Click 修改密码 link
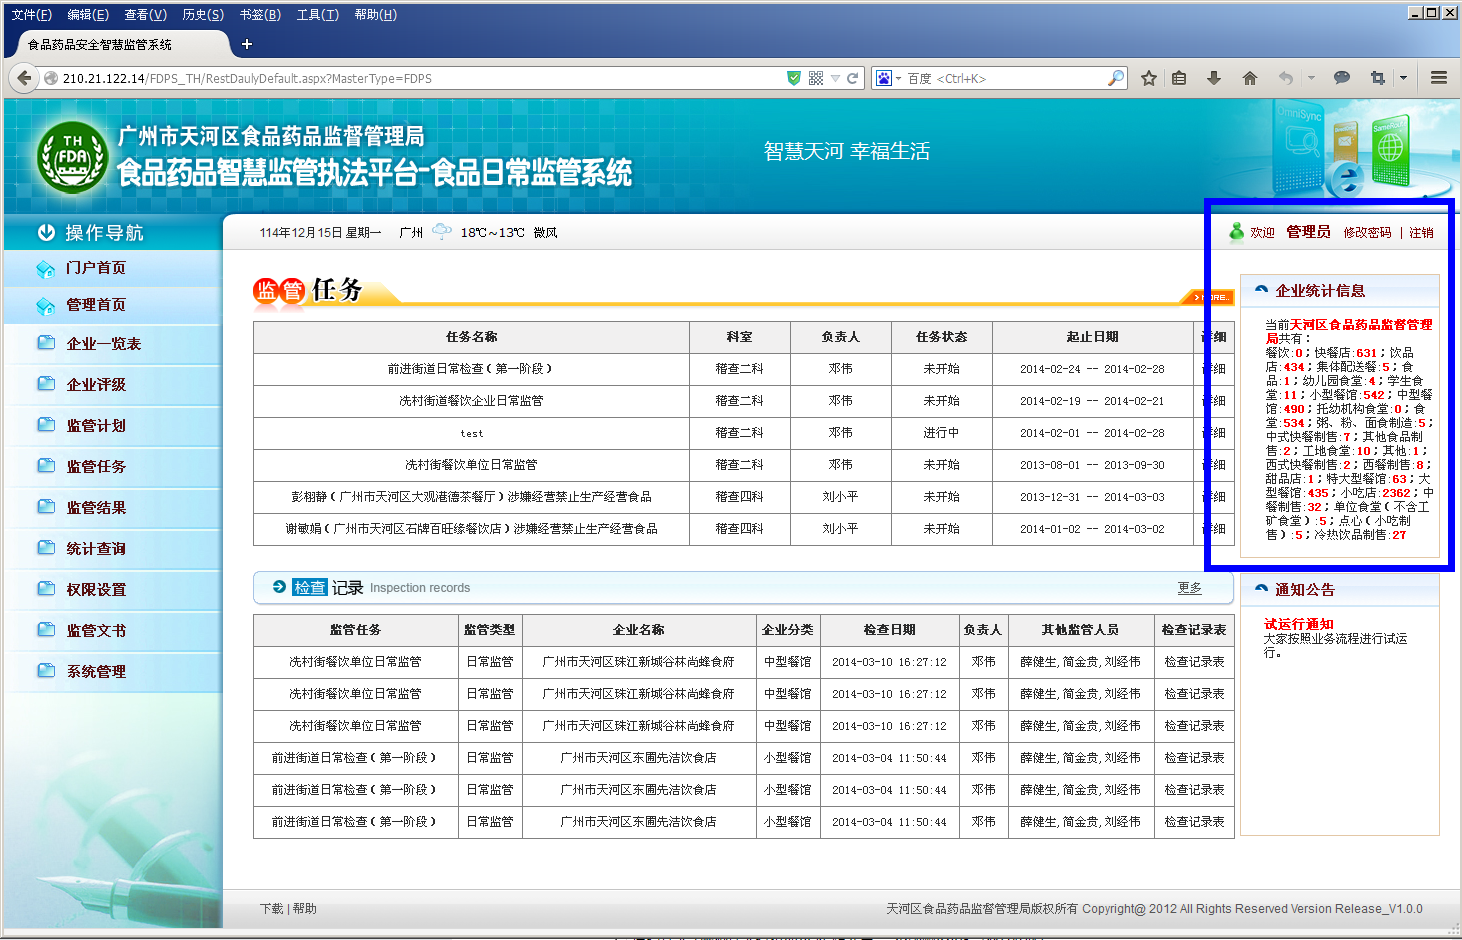 [x=1367, y=232]
